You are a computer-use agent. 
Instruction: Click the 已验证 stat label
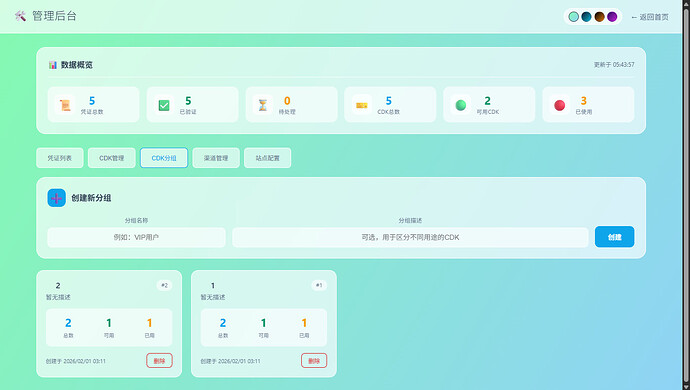coord(188,112)
